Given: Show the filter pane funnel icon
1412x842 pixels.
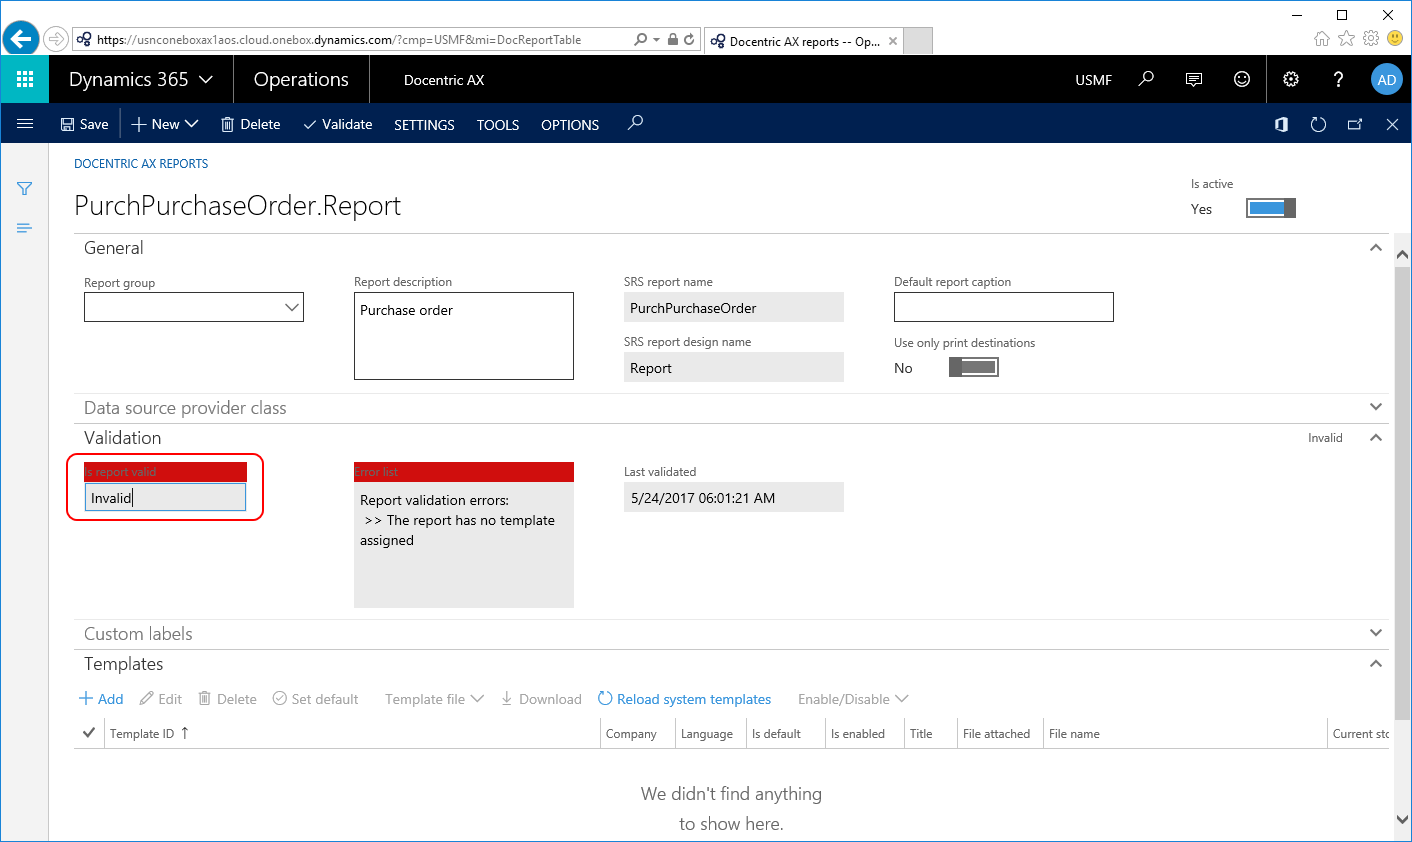Looking at the screenshot, I should (25, 188).
